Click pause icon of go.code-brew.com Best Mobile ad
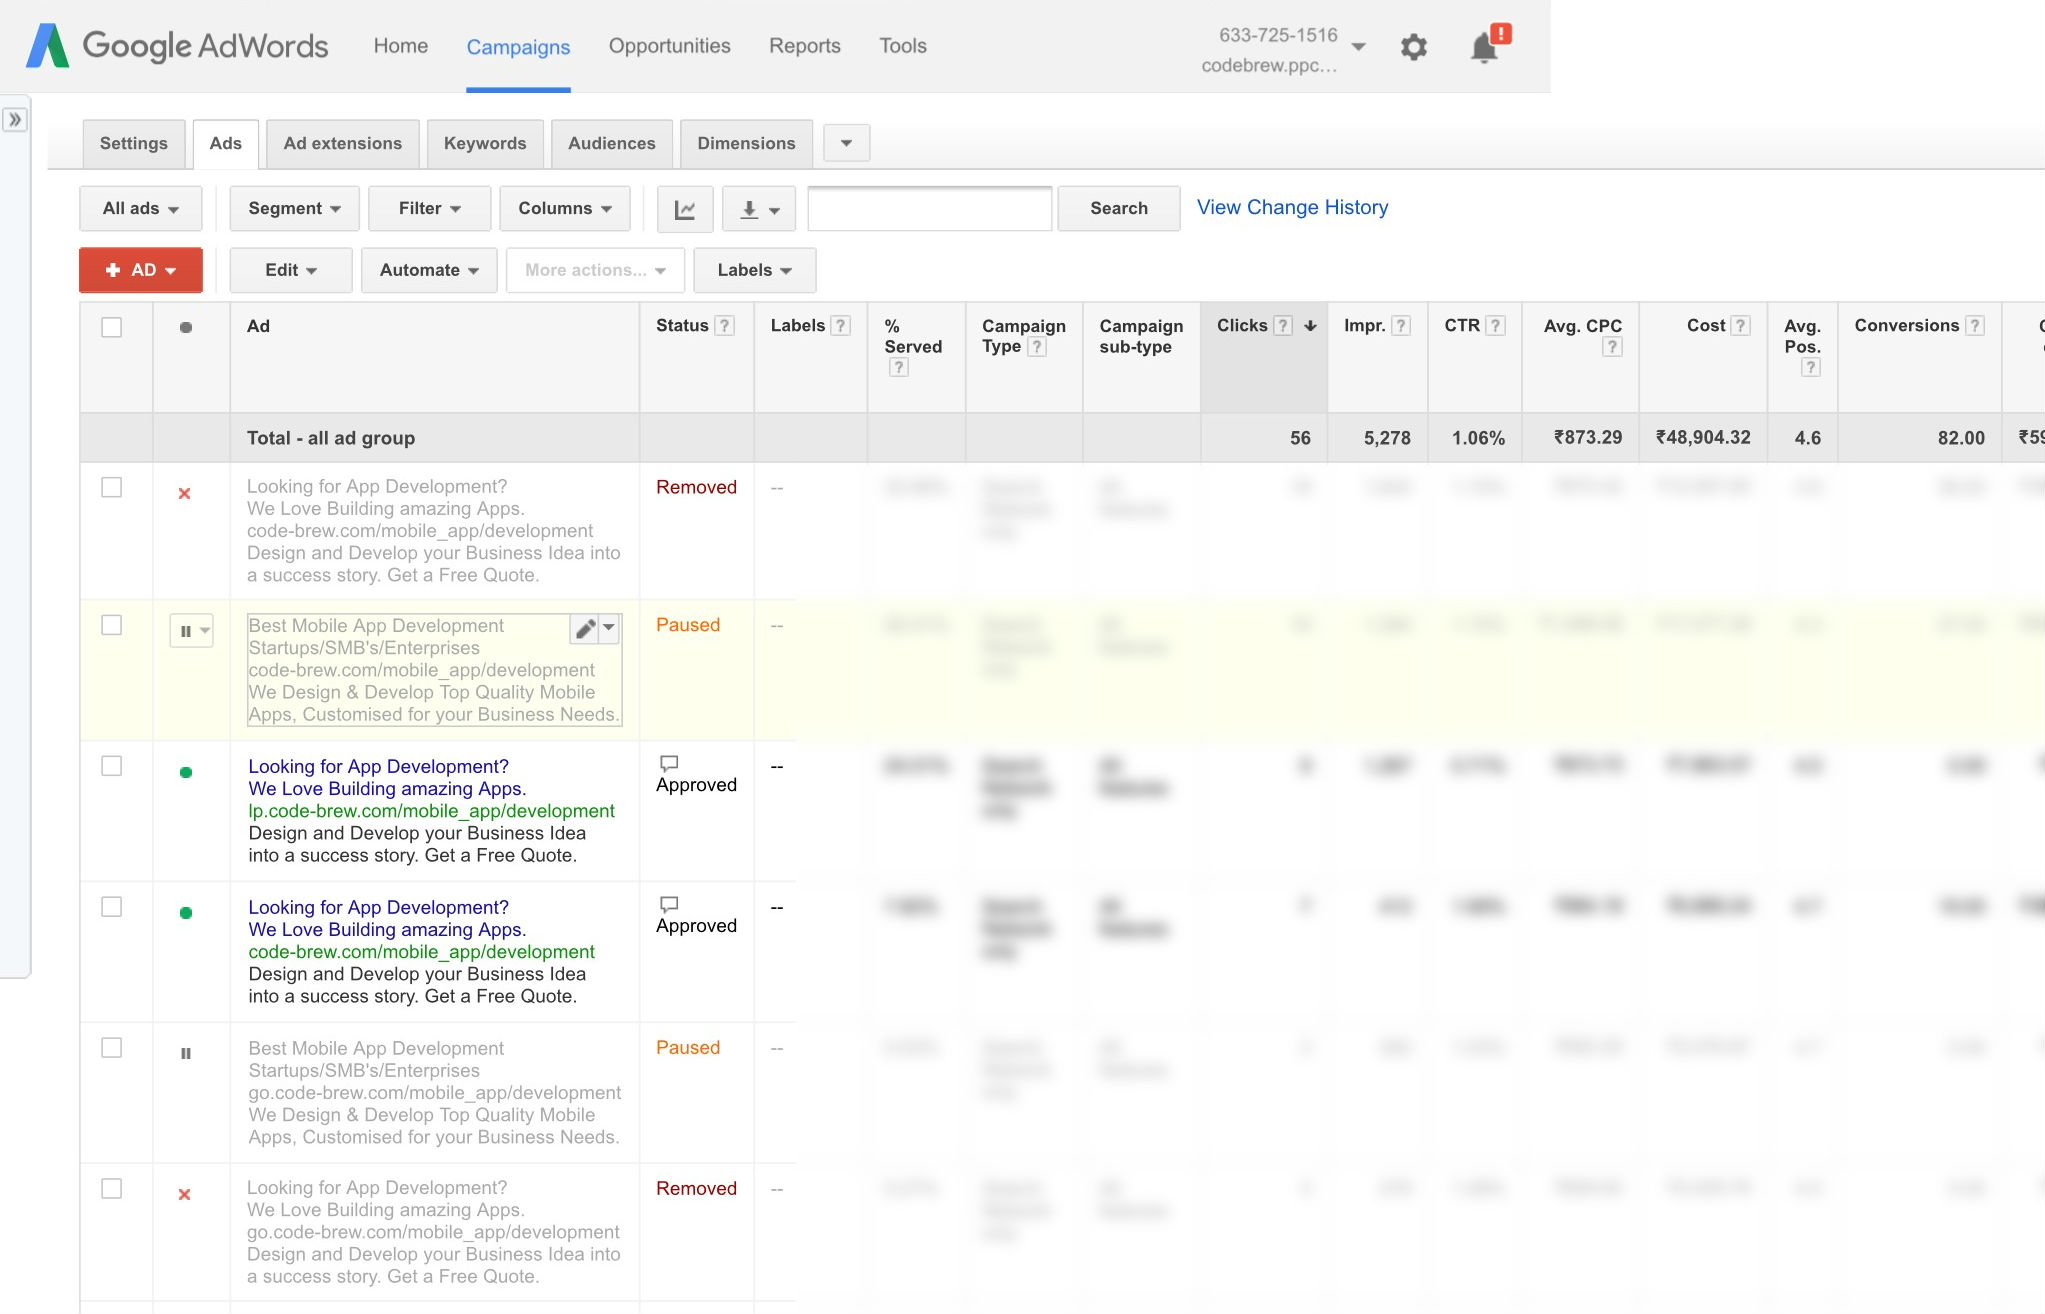Viewport: 2045px width, 1314px height. 186,1053
